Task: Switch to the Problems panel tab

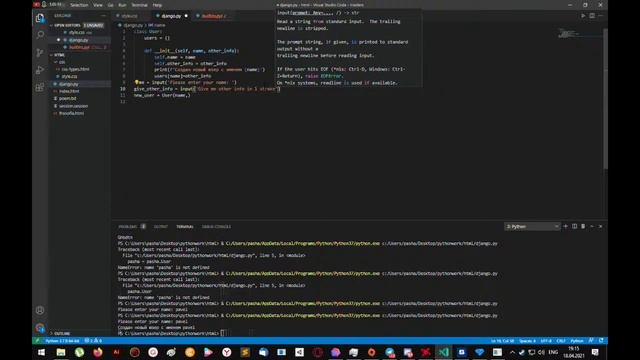Action: point(131,227)
